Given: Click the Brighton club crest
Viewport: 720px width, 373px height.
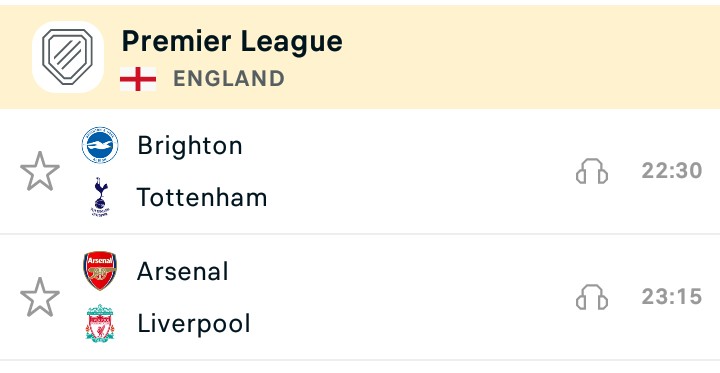Looking at the screenshot, I should [x=100, y=145].
